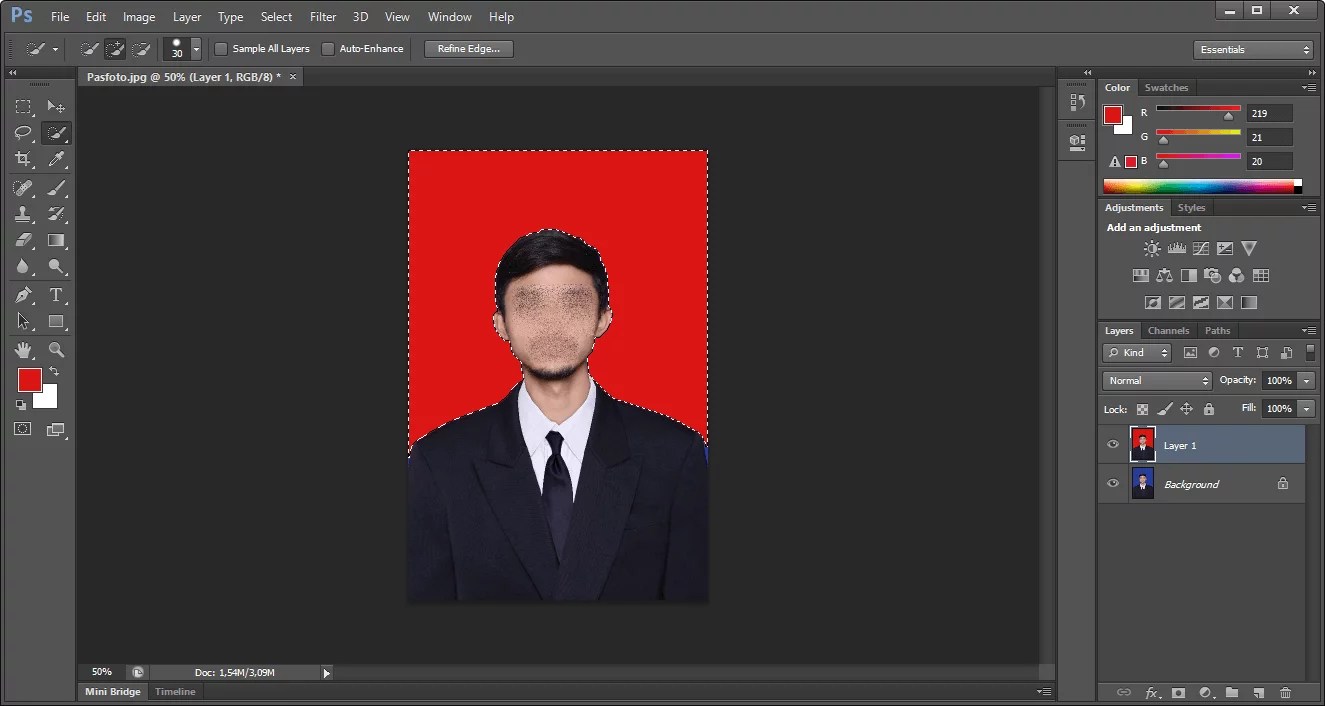Expand the layer Opacity dropdown arrow
Viewport: 1325px width, 706px height.
1306,381
